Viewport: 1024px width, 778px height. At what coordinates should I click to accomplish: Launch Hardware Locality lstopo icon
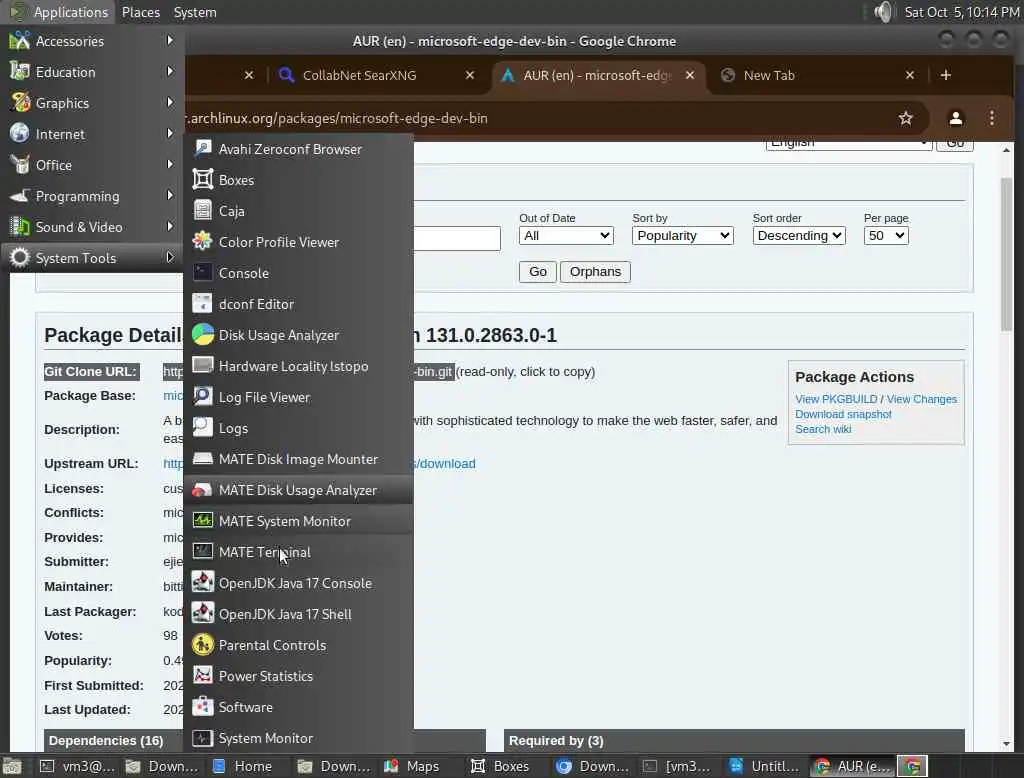pyautogui.click(x=202, y=366)
